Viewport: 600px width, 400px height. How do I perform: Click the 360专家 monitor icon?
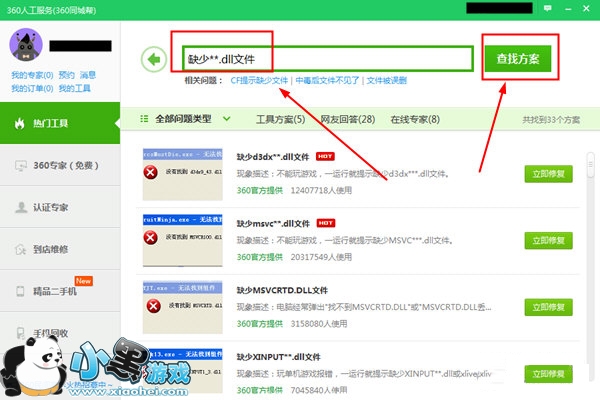click(x=20, y=166)
